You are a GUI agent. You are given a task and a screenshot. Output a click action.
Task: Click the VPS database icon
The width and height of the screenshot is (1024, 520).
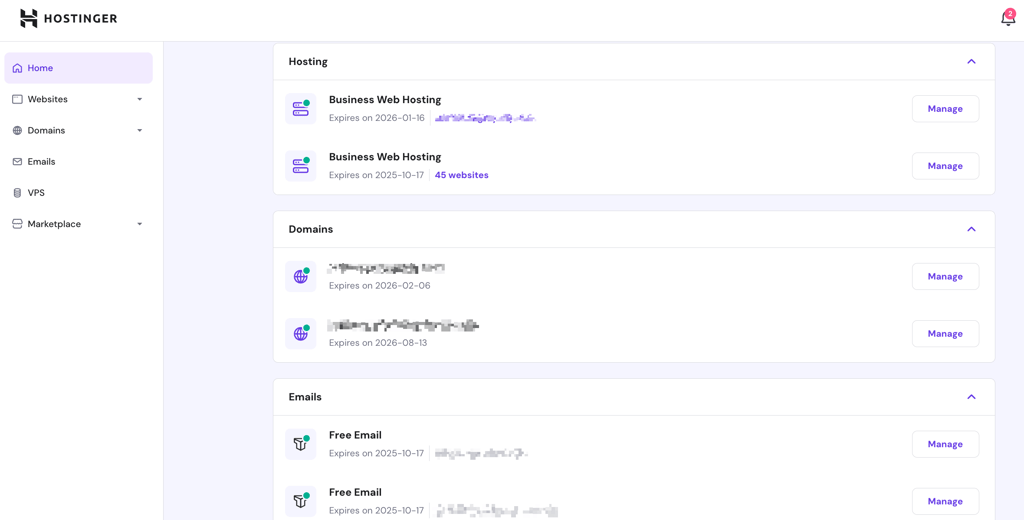(18, 193)
